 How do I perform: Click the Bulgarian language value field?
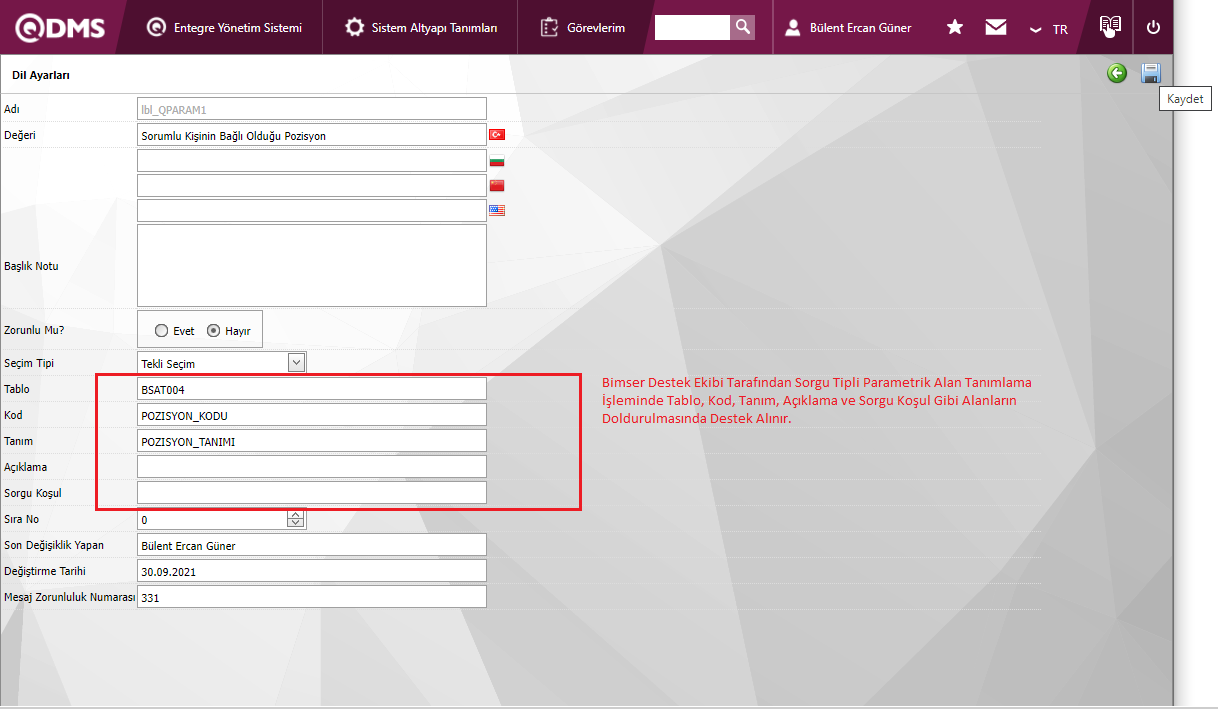point(312,160)
